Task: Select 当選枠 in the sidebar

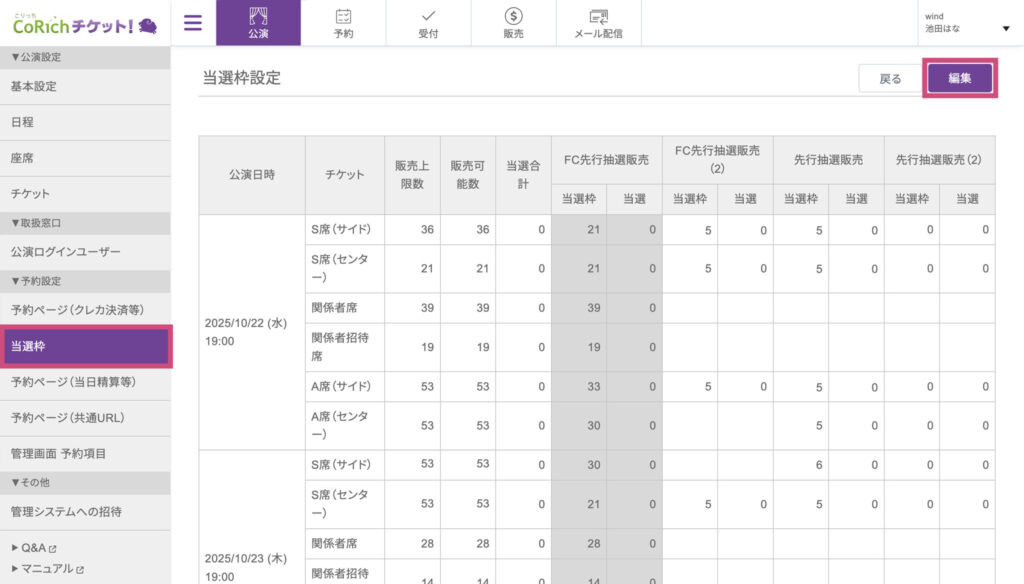Action: click(x=85, y=346)
